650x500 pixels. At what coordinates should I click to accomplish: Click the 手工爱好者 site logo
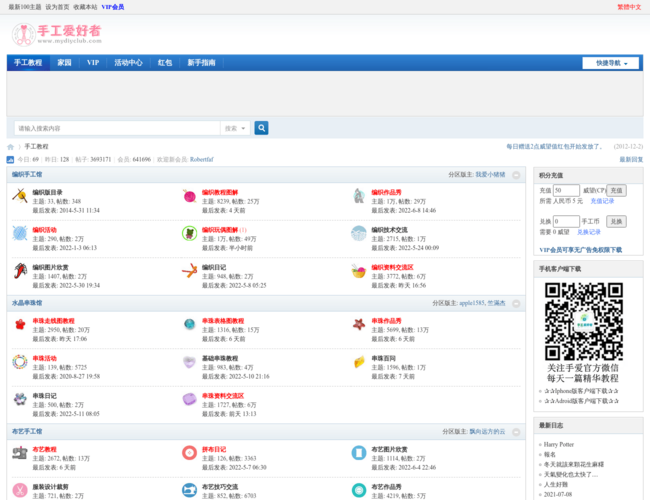point(57,33)
